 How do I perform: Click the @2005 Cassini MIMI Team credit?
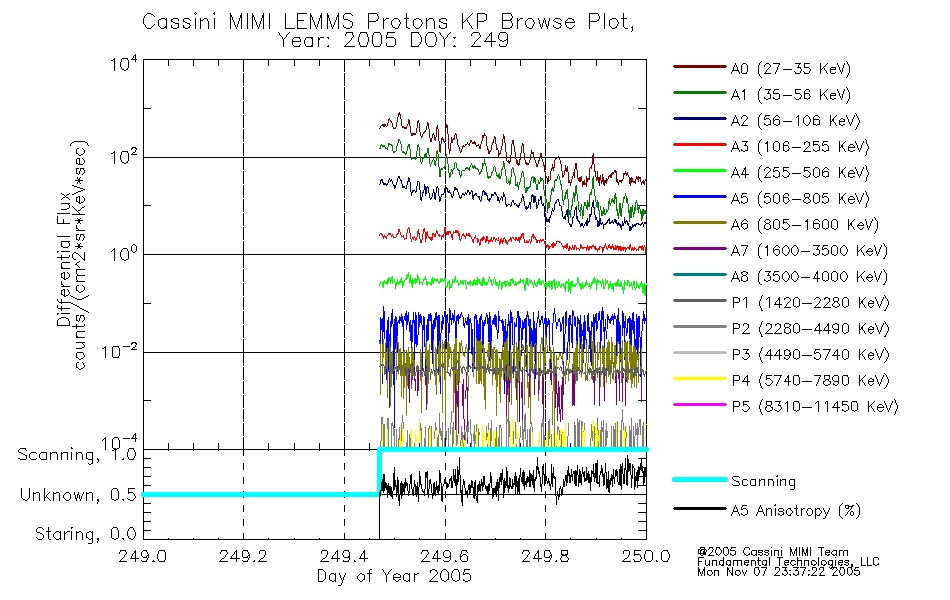tap(773, 552)
